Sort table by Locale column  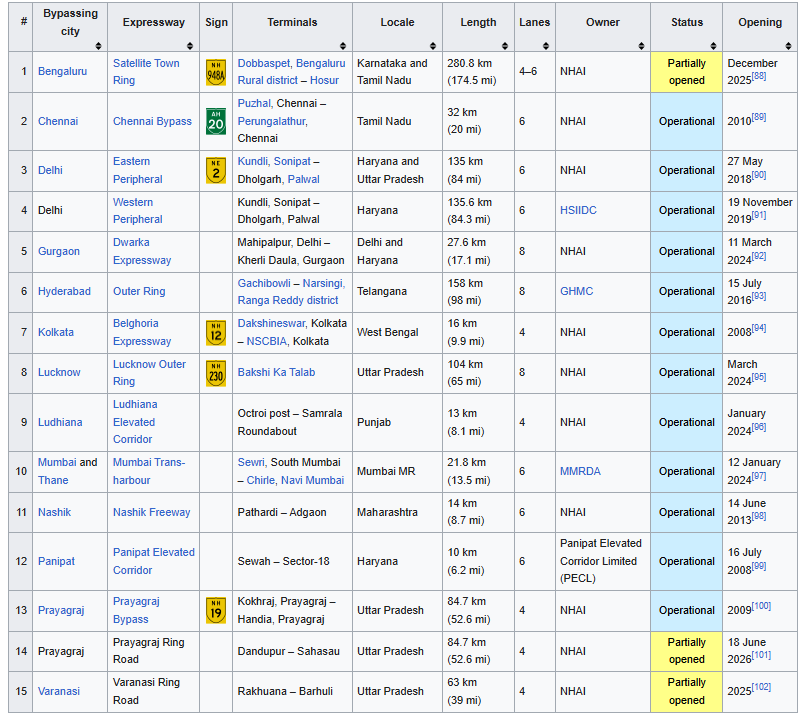433,46
